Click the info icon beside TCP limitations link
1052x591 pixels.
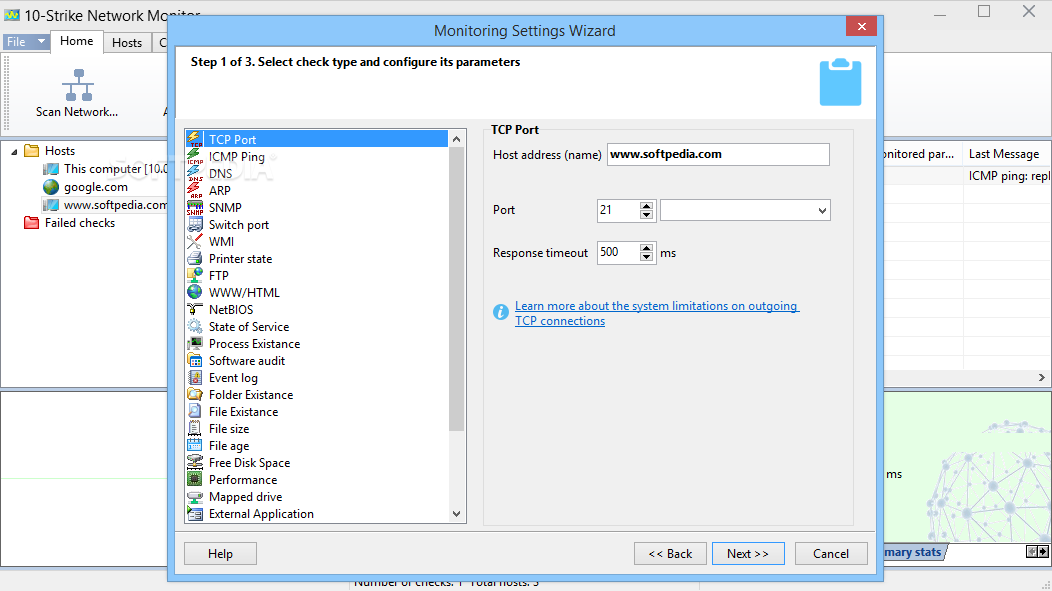[x=501, y=312]
